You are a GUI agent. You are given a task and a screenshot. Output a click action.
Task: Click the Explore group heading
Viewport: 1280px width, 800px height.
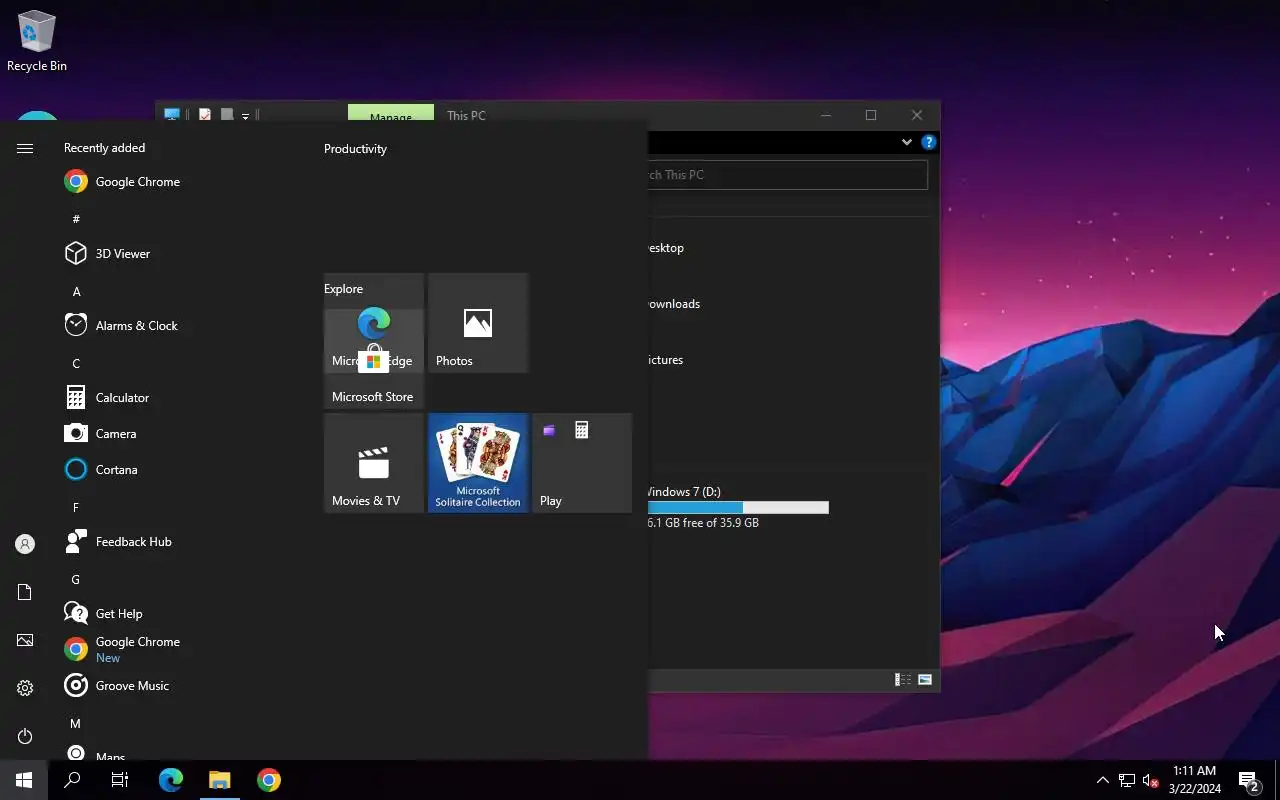click(x=343, y=289)
